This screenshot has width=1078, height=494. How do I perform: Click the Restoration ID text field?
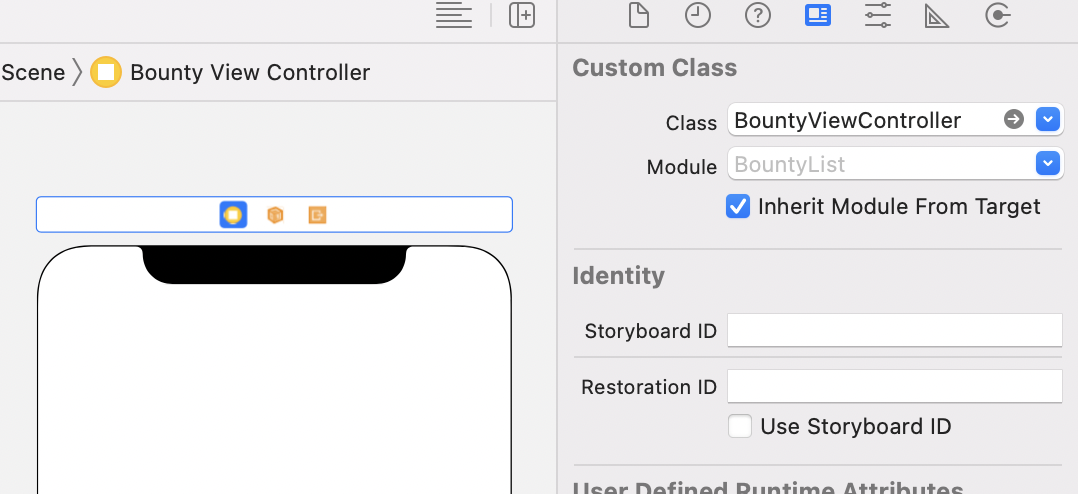[x=895, y=386]
